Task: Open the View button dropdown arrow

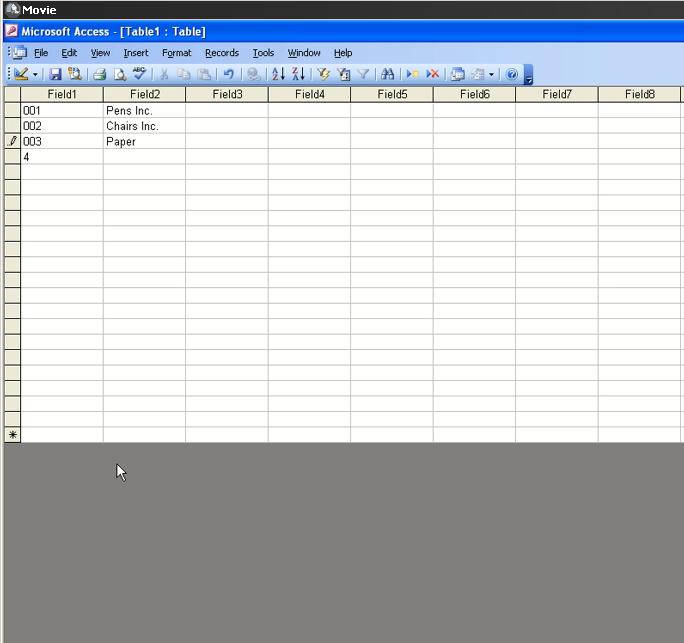Action: pyautogui.click(x=35, y=75)
